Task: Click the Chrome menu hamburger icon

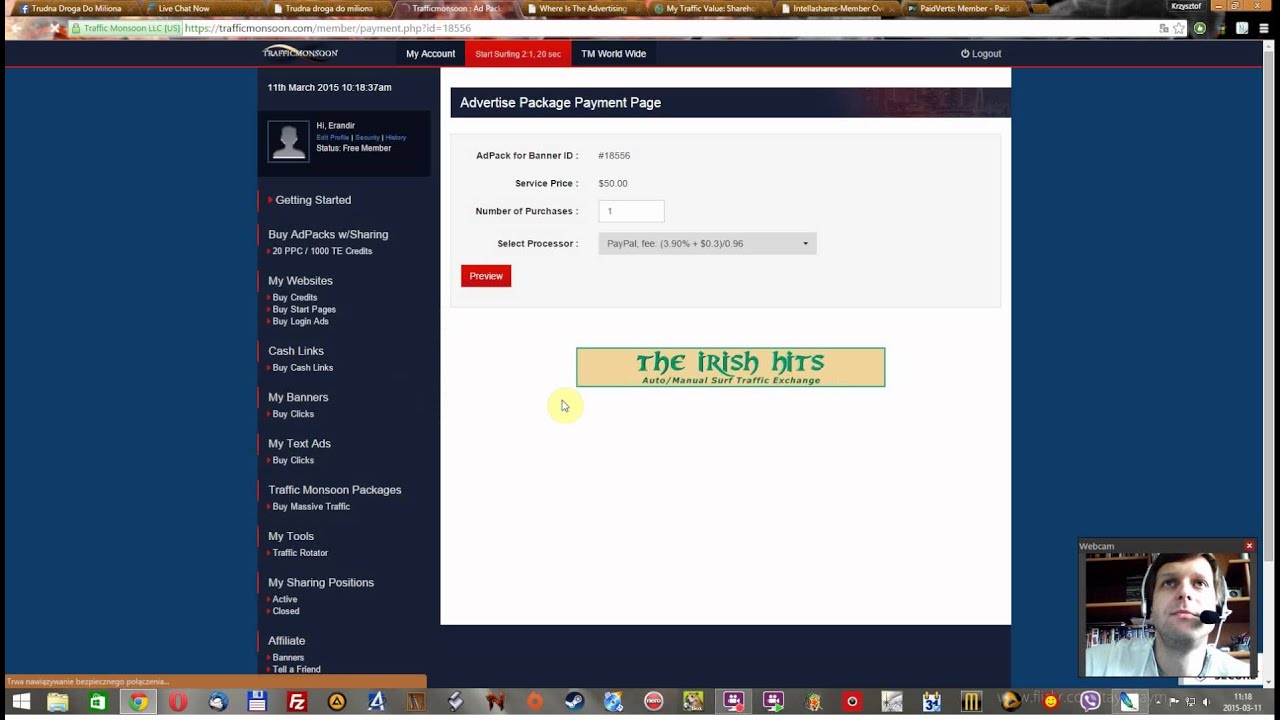Action: point(1263,28)
